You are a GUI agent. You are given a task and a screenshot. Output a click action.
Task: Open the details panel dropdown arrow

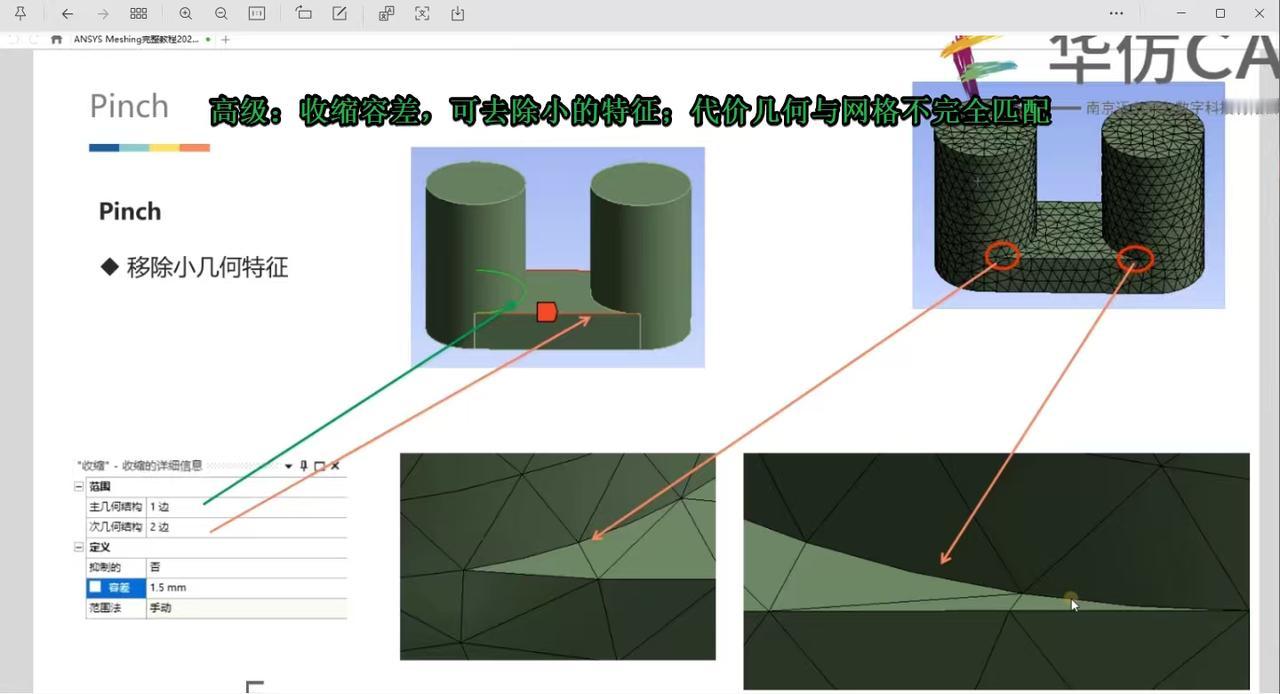[x=289, y=466]
